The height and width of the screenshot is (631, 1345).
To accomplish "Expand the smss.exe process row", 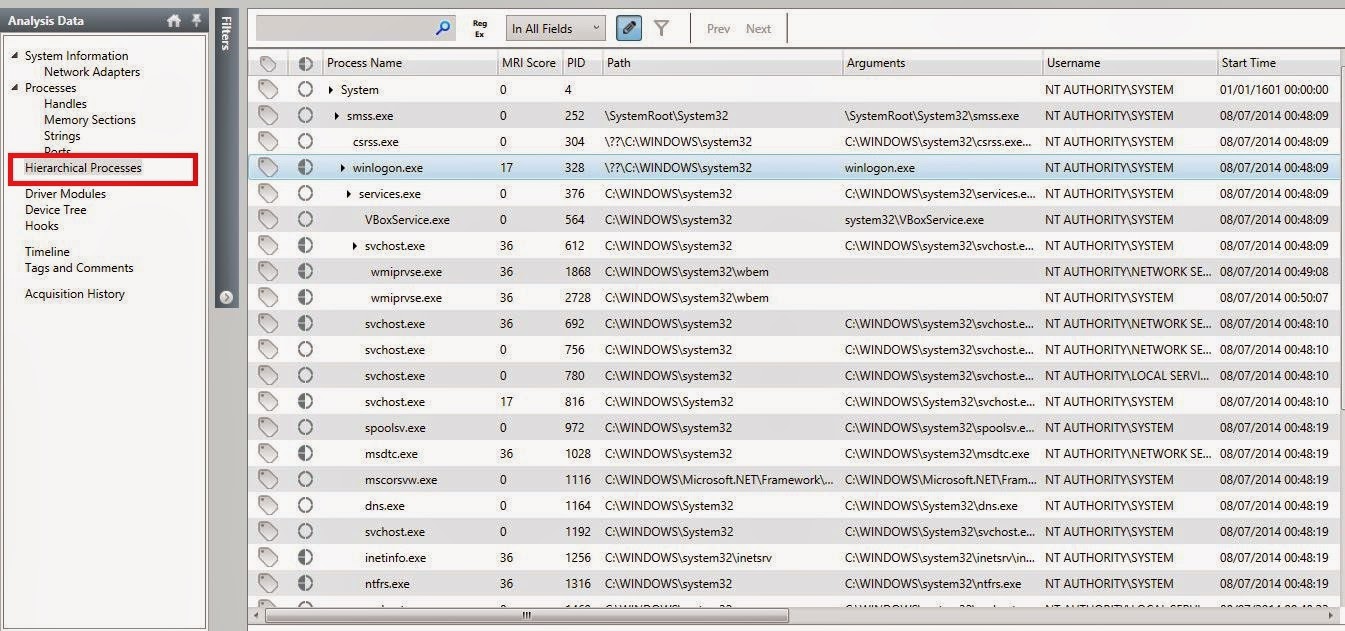I will pyautogui.click(x=337, y=116).
